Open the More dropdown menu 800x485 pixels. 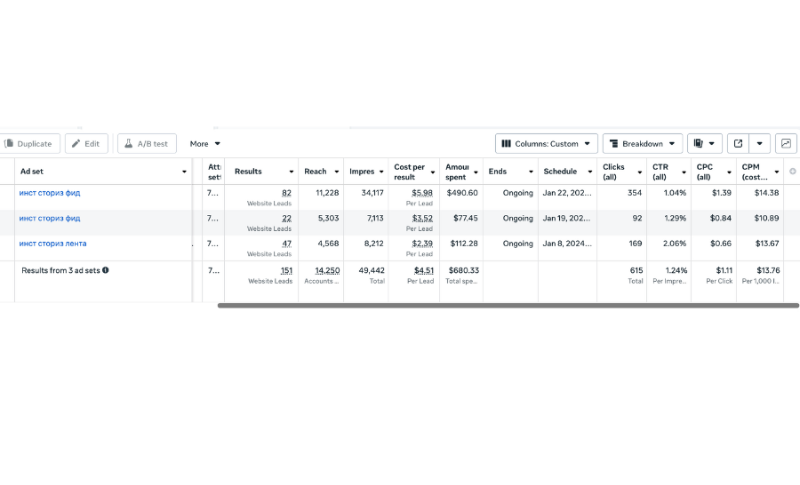(205, 144)
